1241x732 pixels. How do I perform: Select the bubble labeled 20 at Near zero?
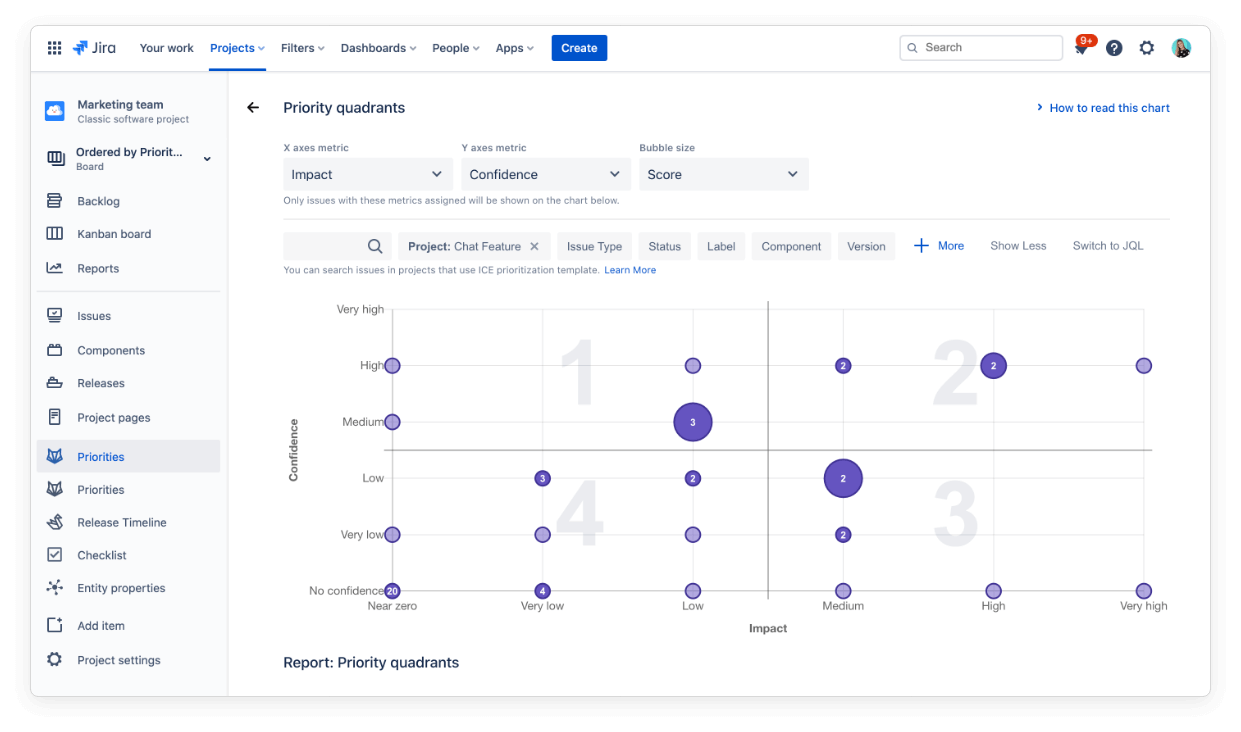[x=392, y=591]
